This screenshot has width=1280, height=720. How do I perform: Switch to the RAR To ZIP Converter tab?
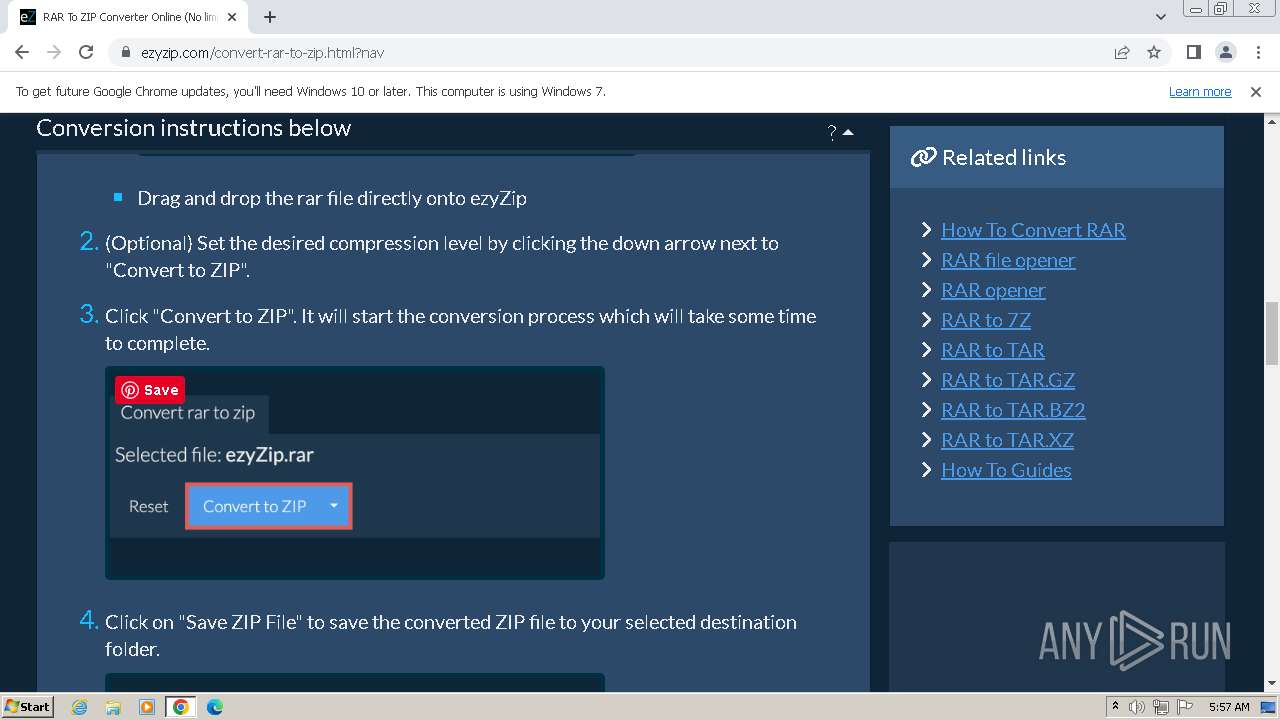point(128,17)
